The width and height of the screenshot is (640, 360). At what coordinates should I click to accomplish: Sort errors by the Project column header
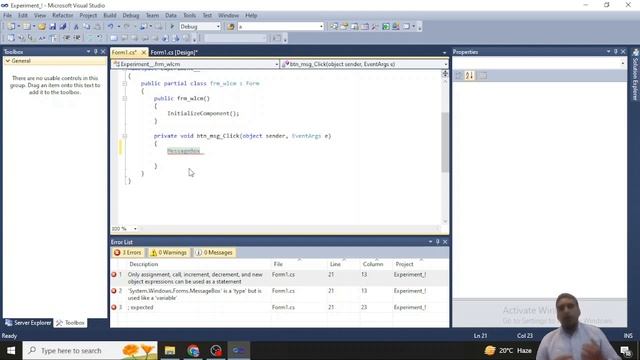click(x=404, y=264)
